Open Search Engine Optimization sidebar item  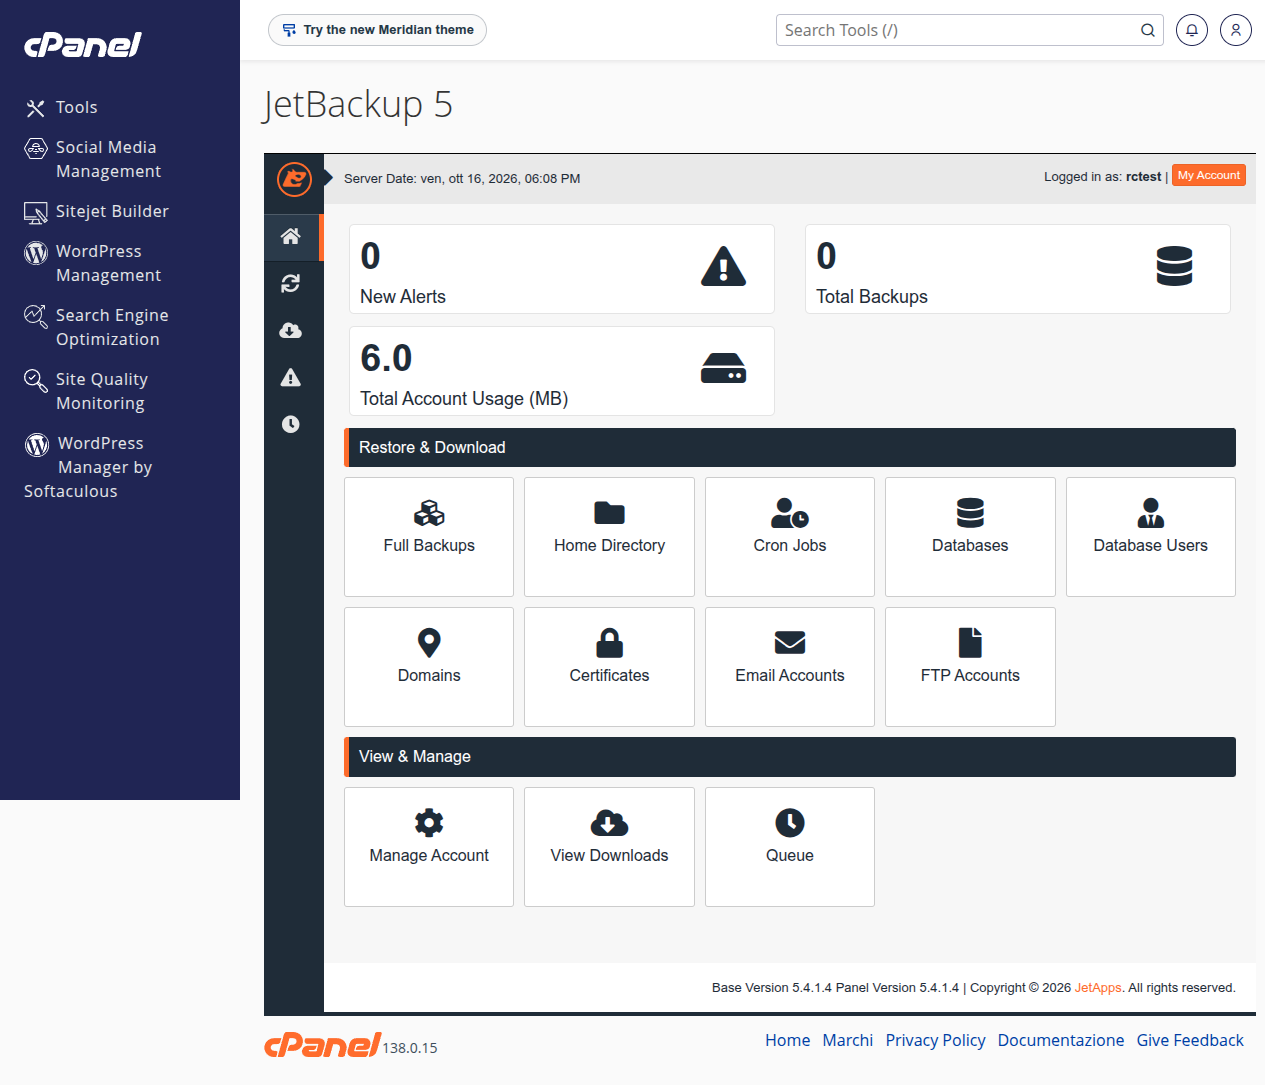(x=96, y=327)
